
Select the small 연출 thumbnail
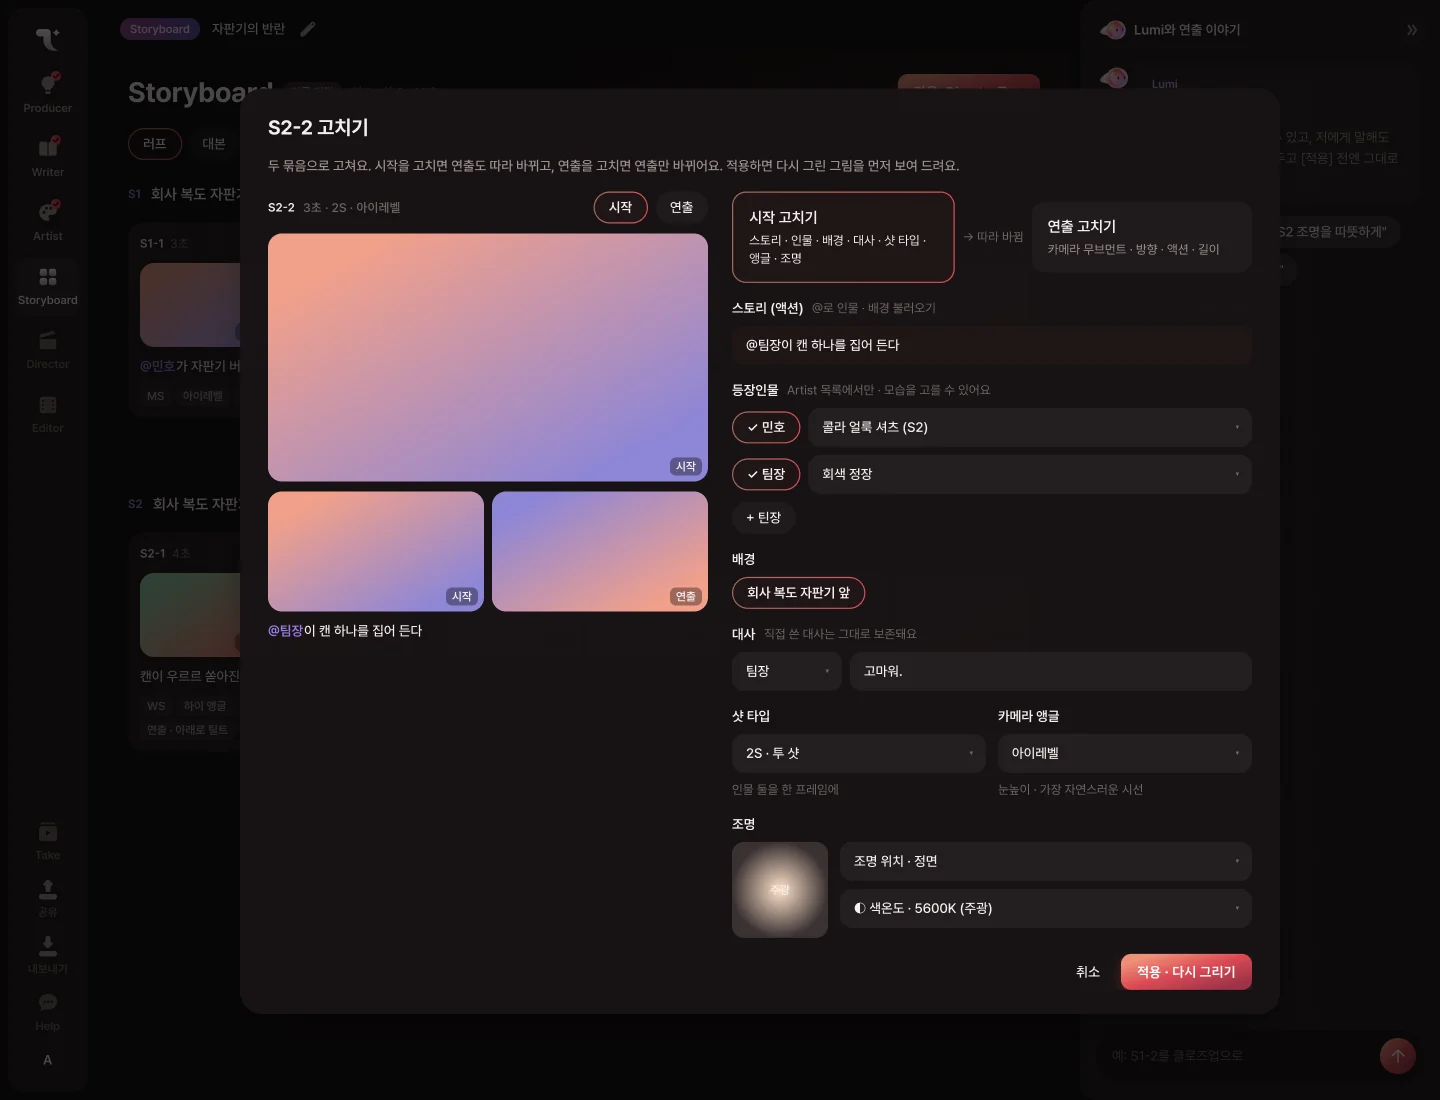coord(600,551)
